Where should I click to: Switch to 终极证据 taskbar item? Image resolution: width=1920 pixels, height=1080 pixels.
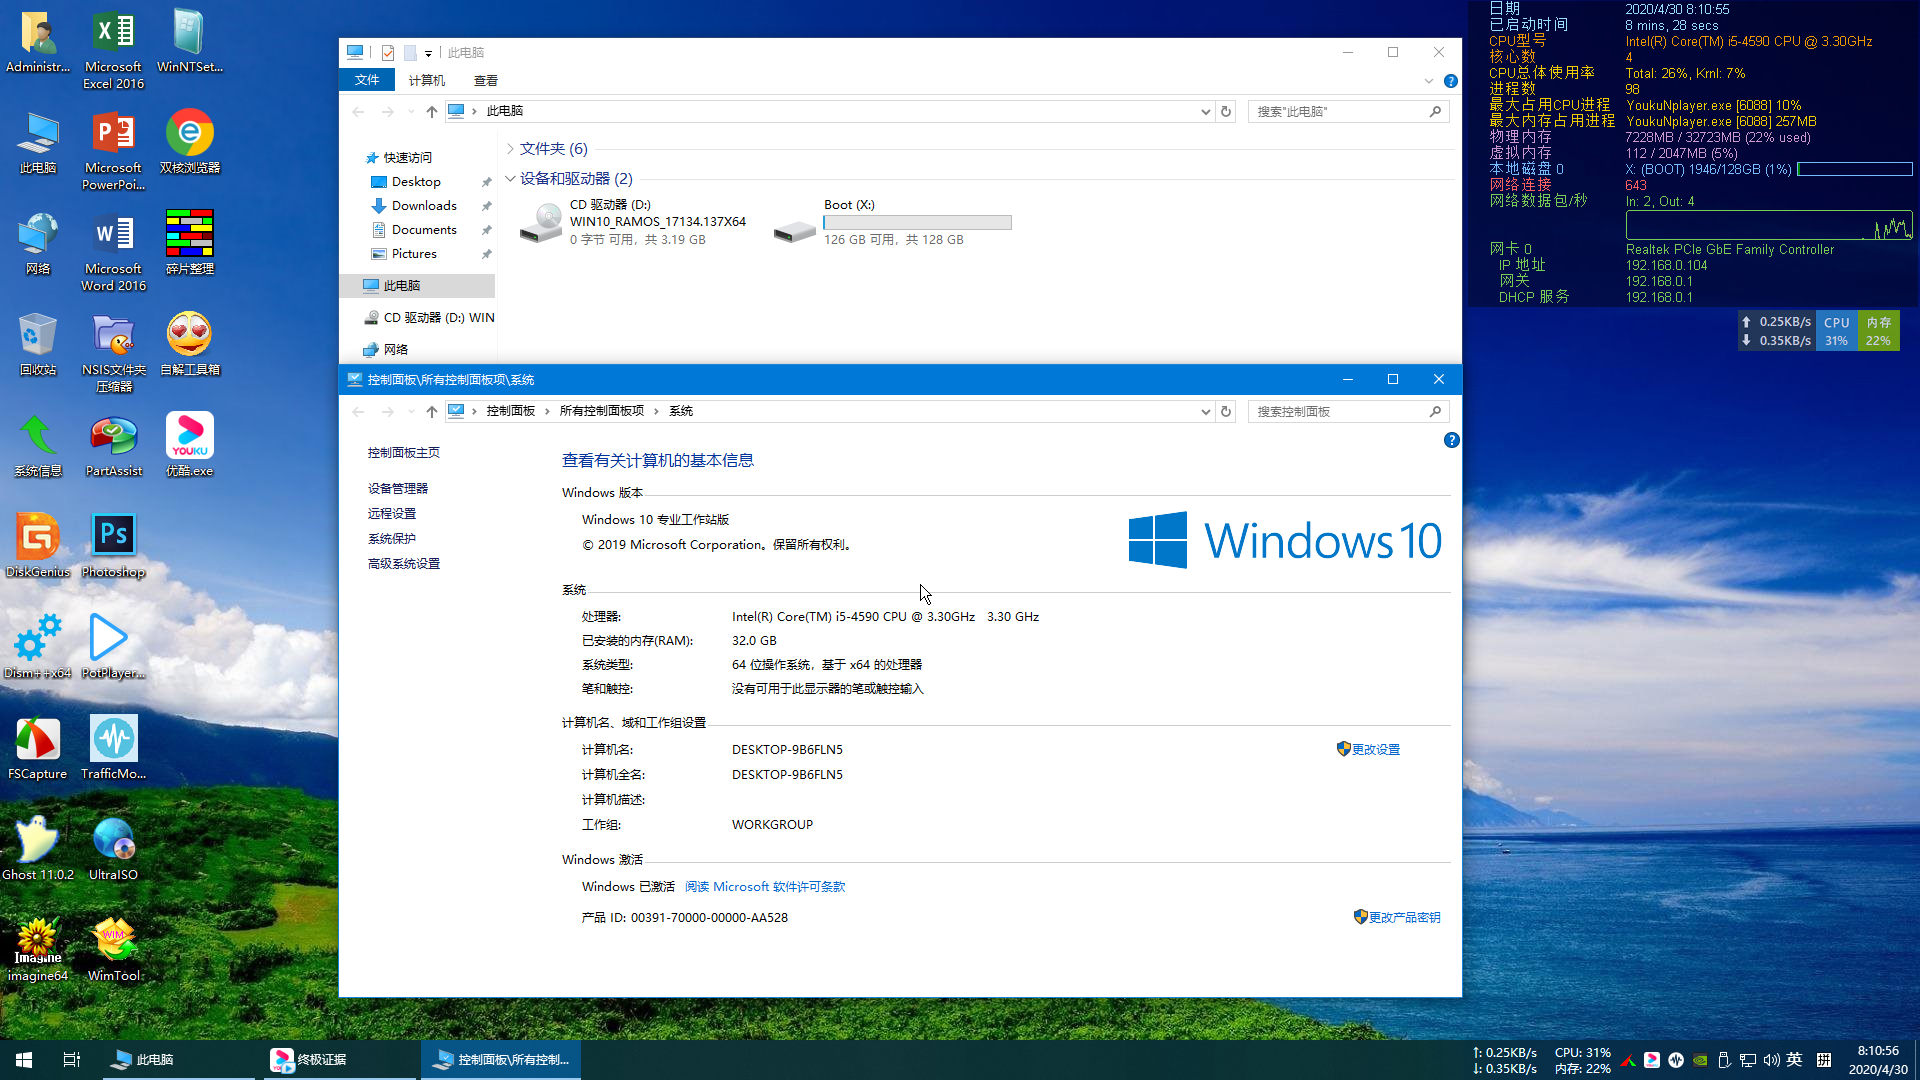click(338, 1059)
